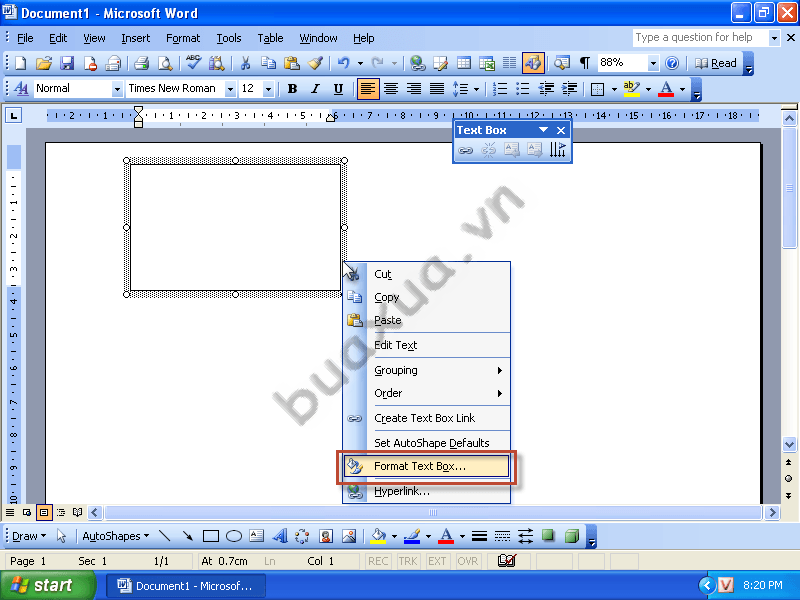Choose Edit Text in context menu

pos(427,345)
